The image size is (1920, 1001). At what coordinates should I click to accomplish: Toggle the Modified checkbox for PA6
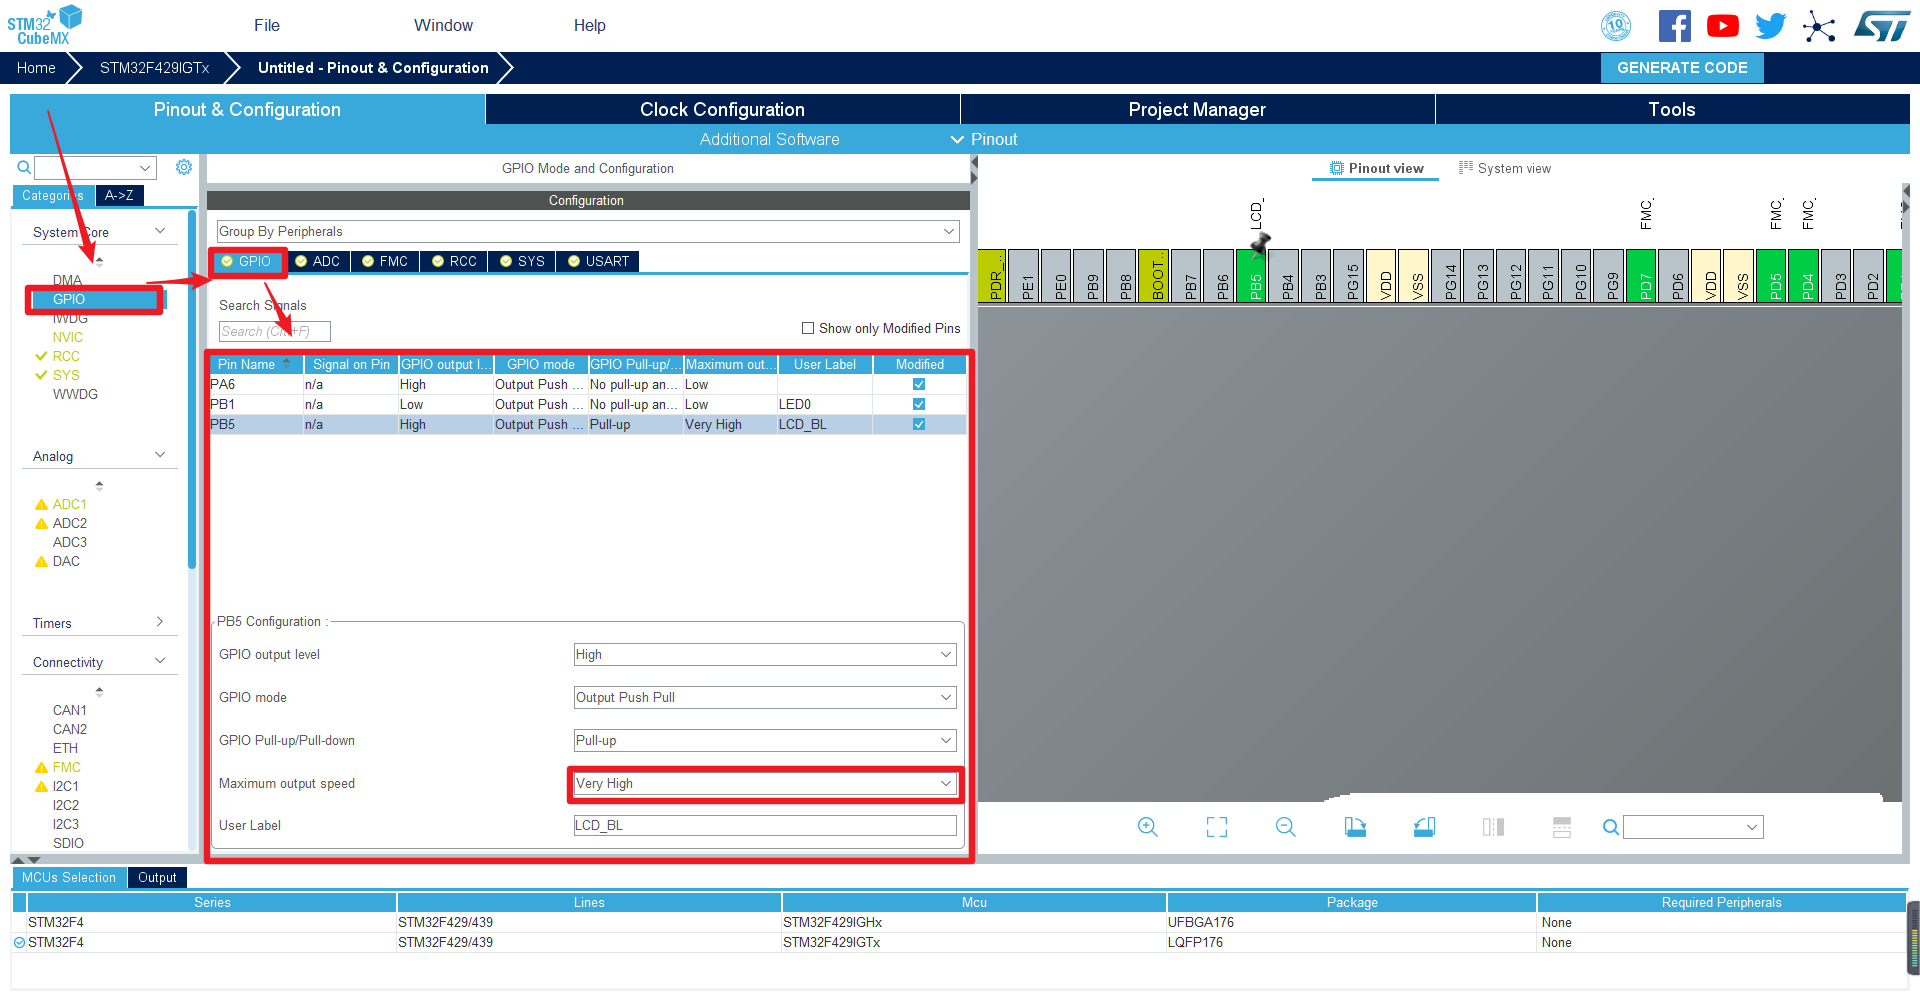click(x=919, y=384)
